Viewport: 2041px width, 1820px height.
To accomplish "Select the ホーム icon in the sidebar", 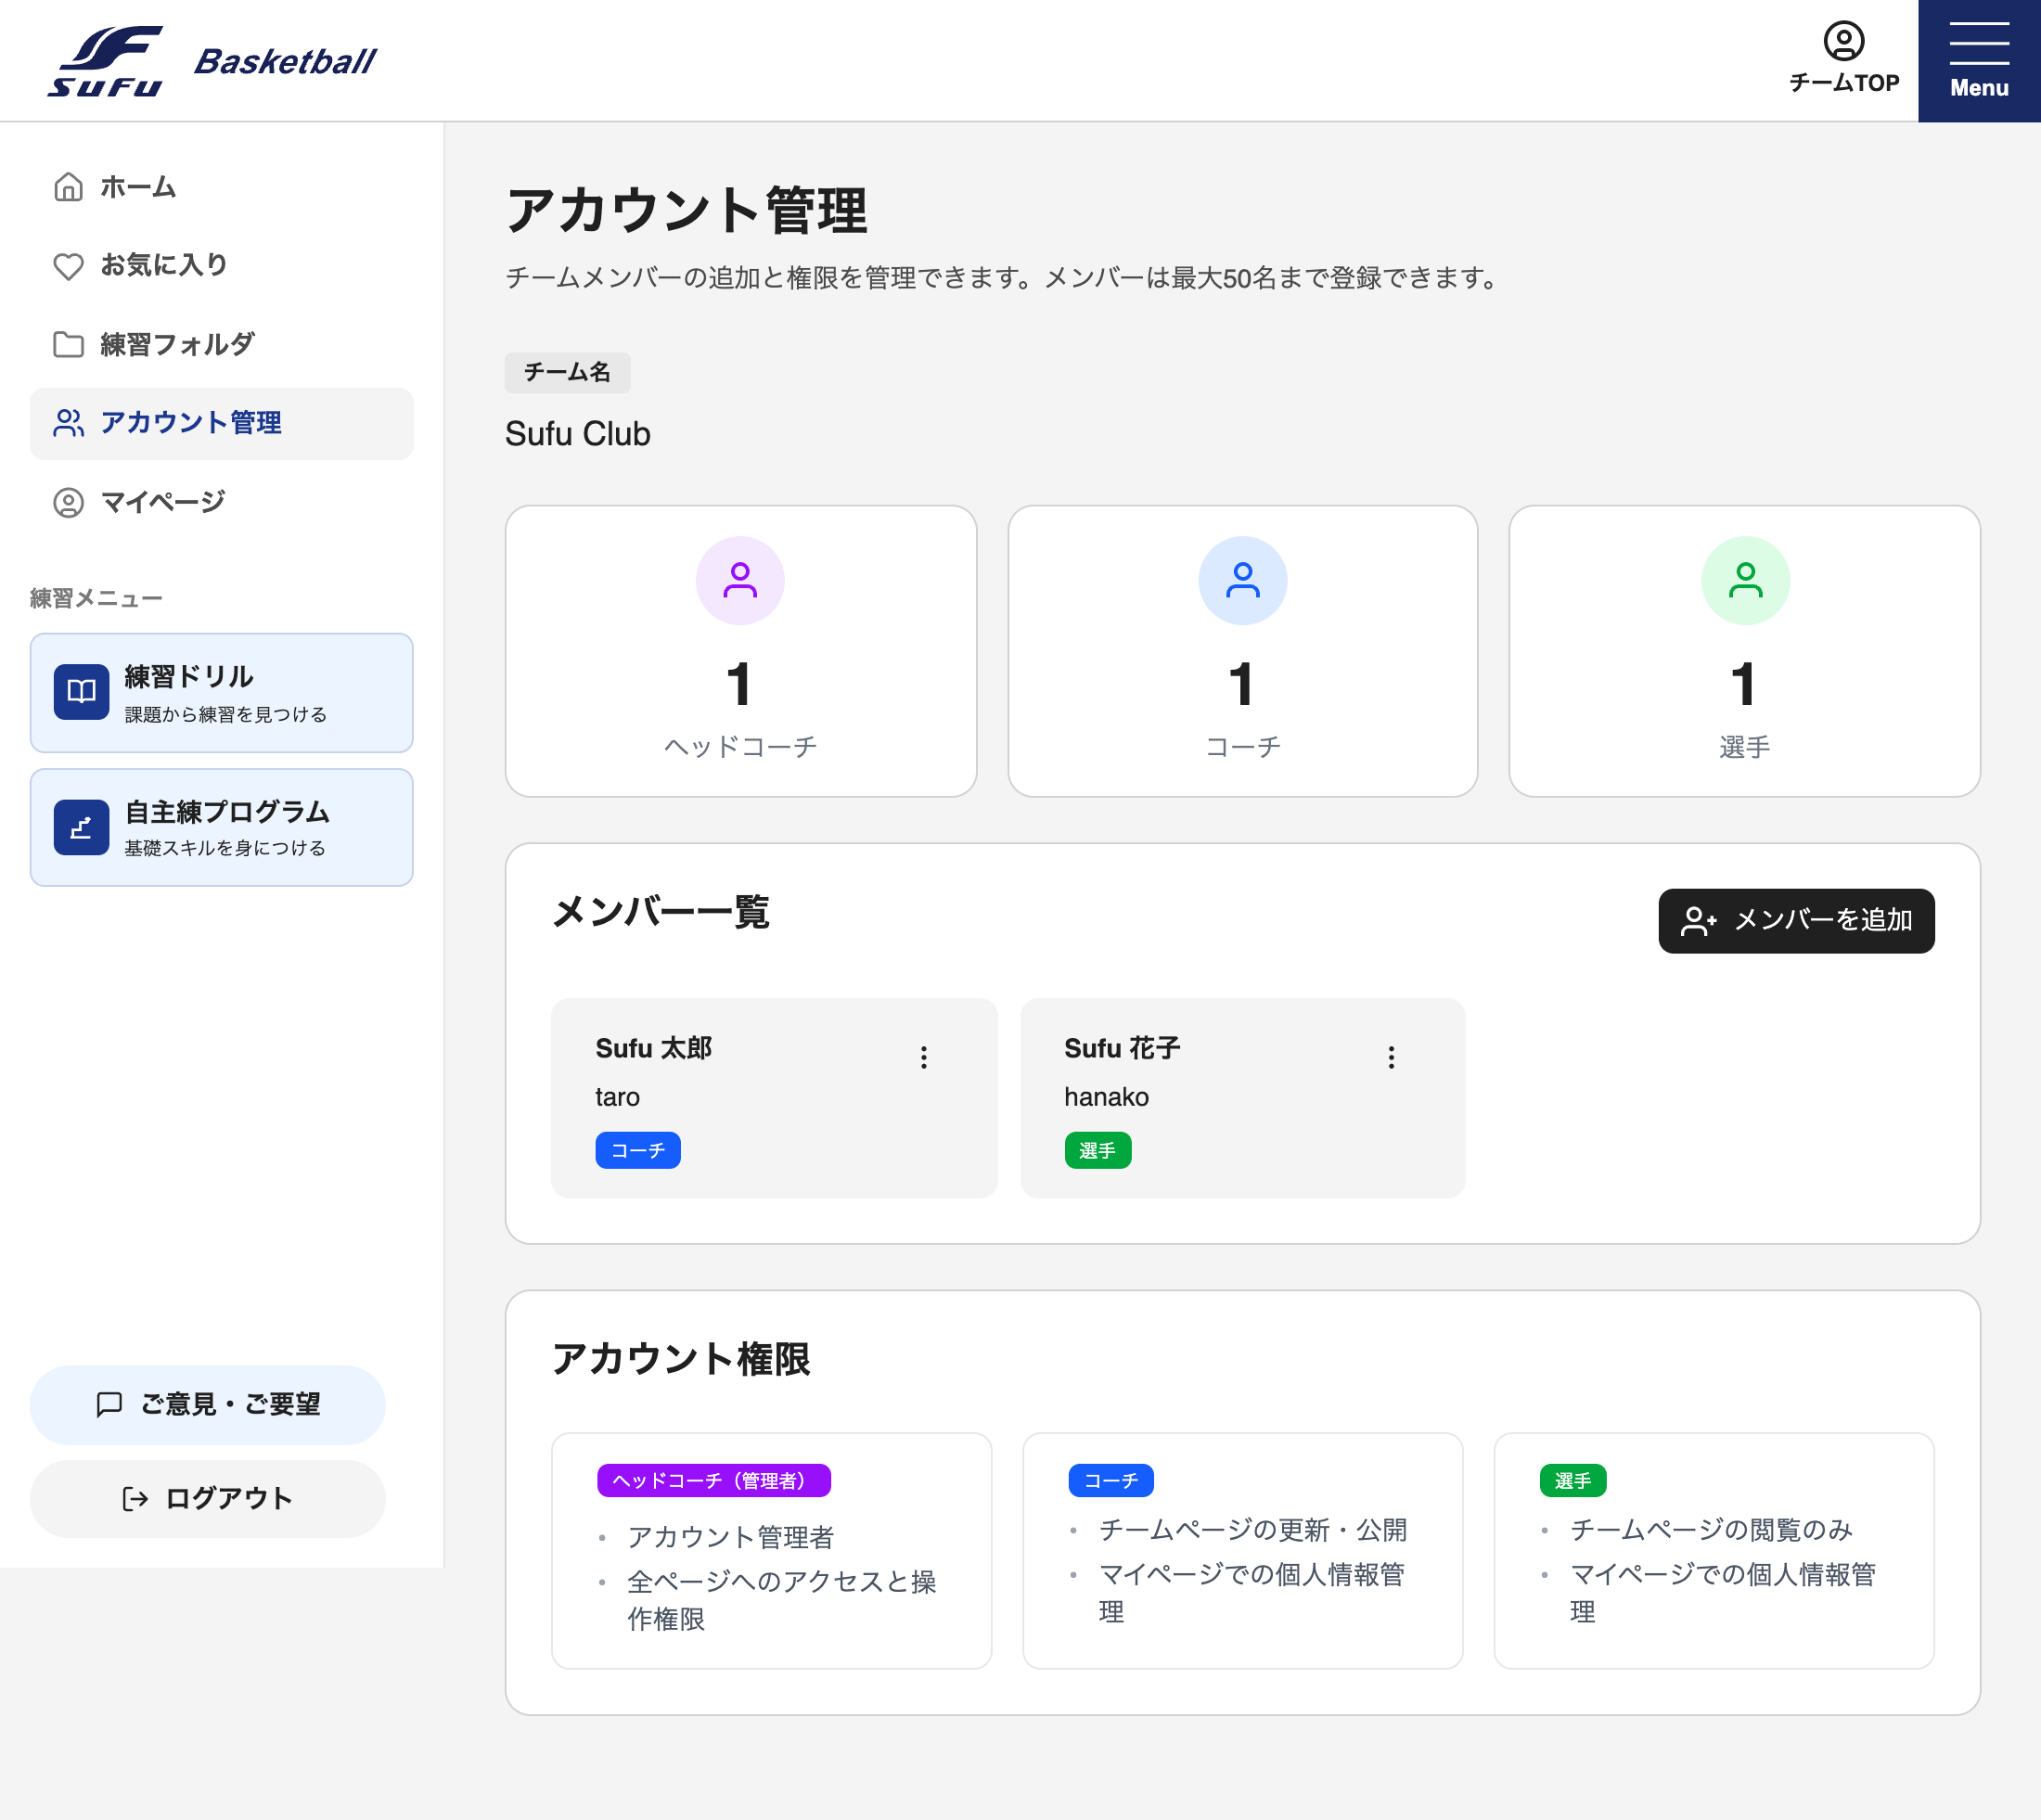I will [x=68, y=186].
